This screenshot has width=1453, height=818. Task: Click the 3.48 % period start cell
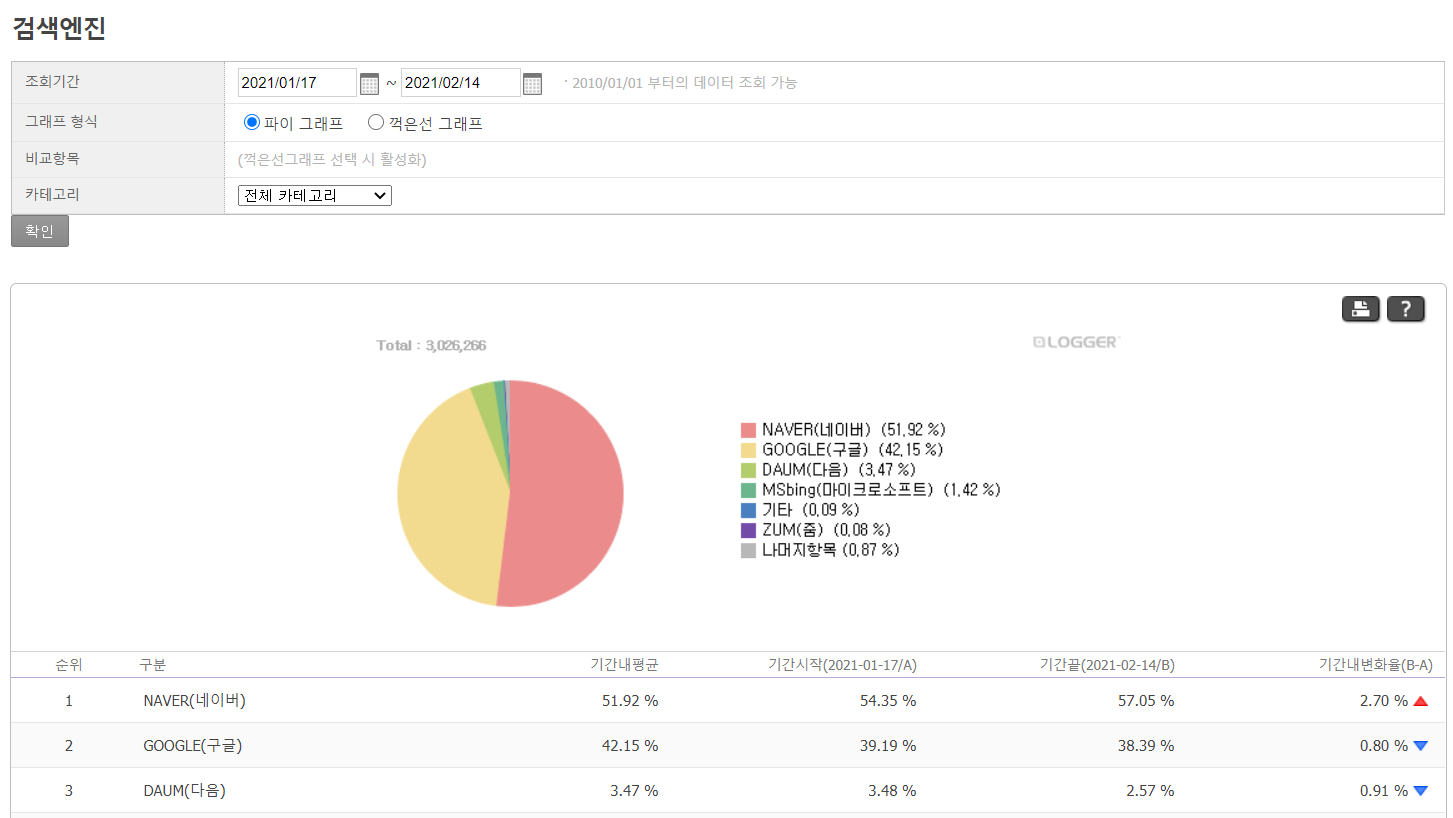click(x=892, y=791)
